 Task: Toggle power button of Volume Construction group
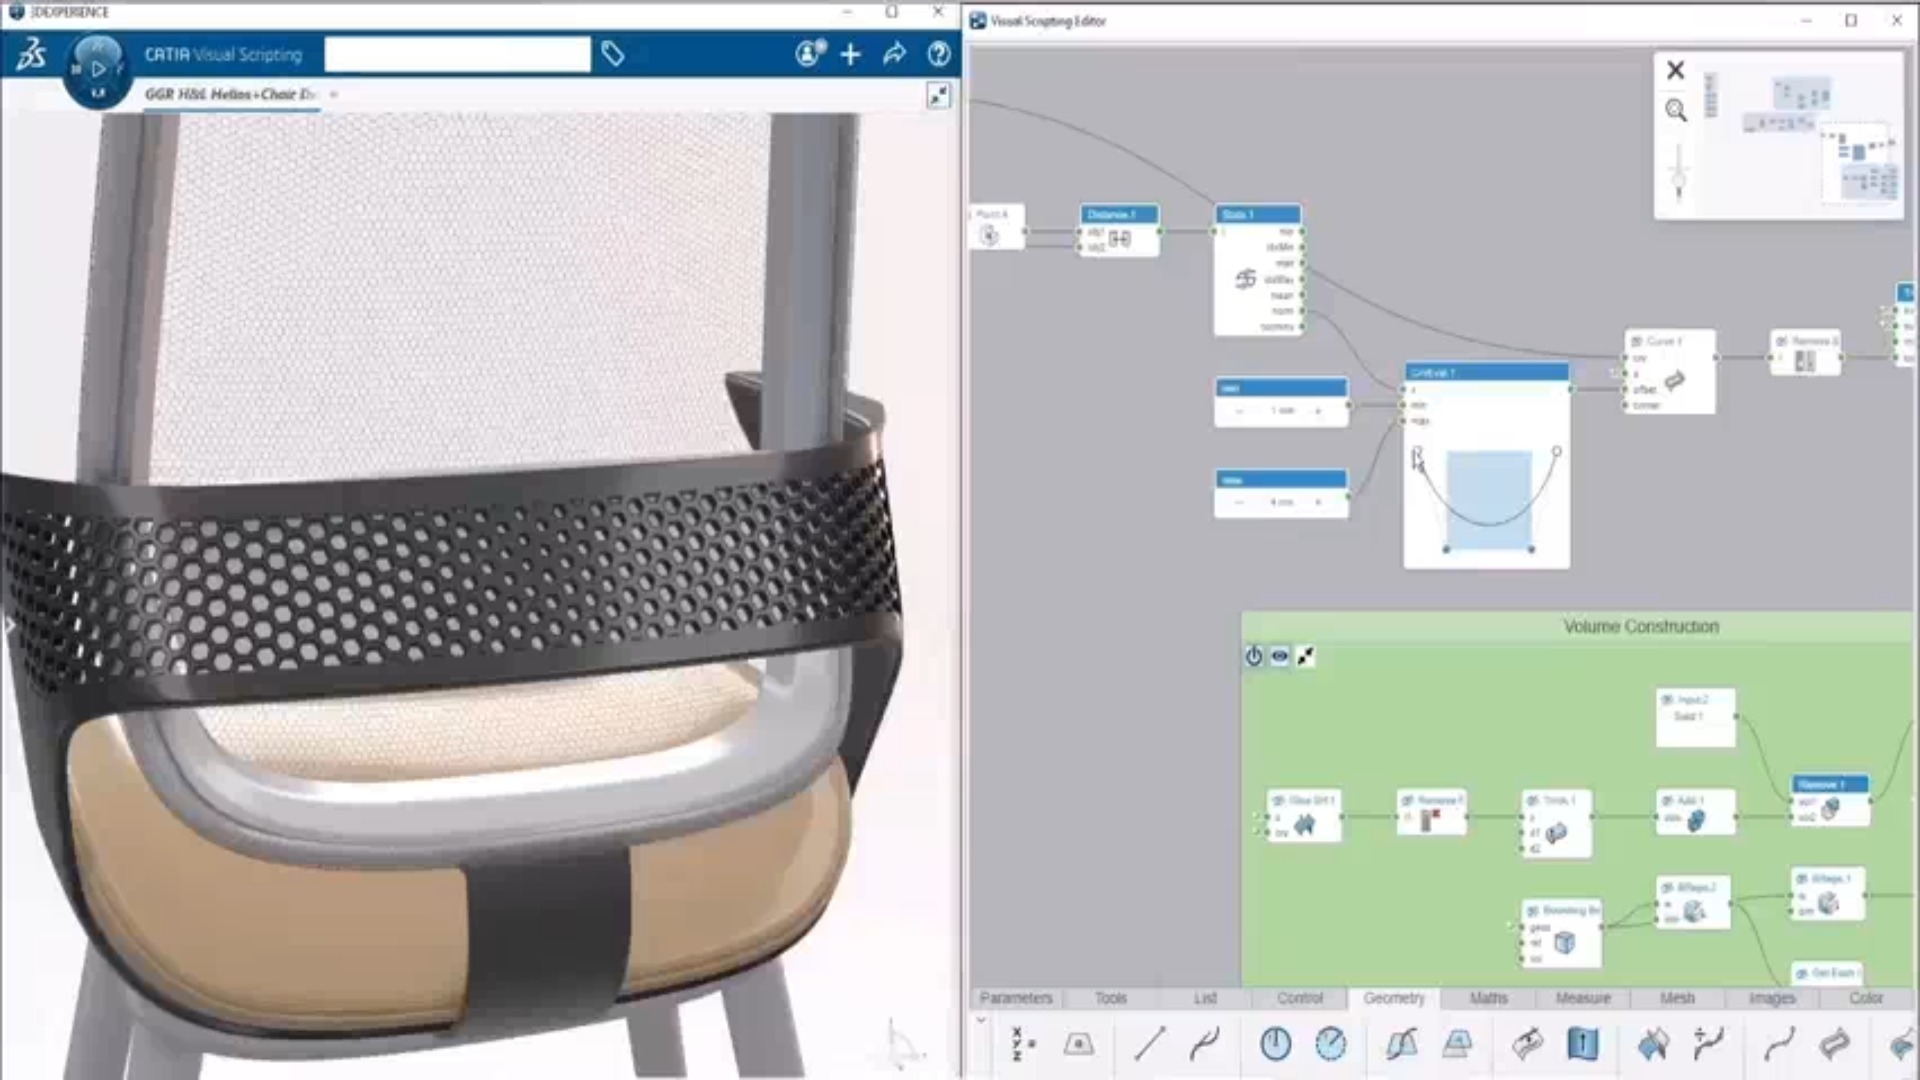pyautogui.click(x=1253, y=656)
